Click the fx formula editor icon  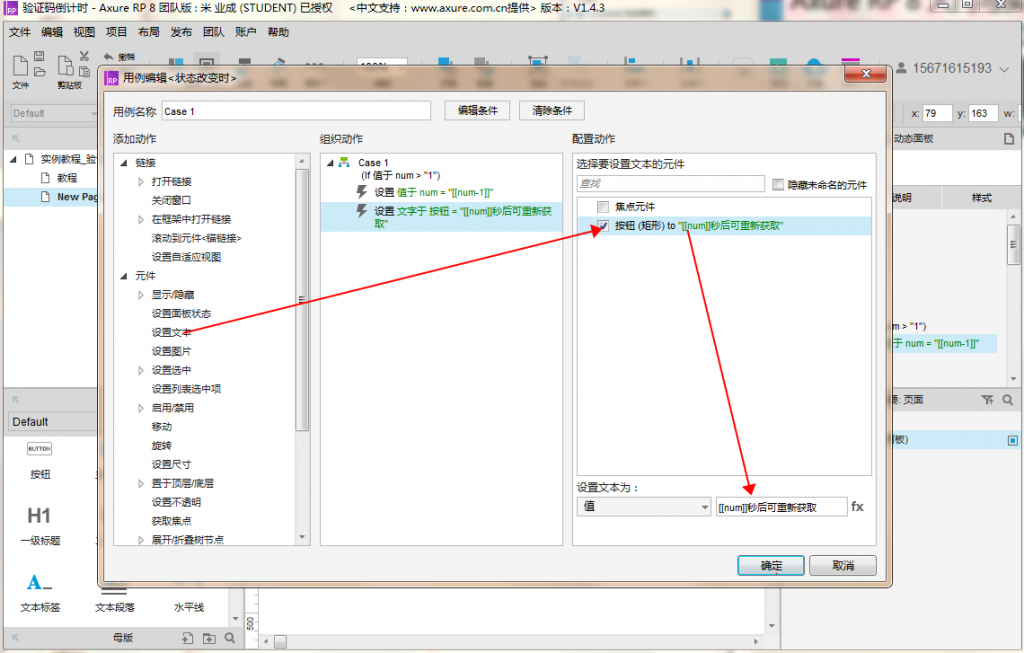coord(857,507)
